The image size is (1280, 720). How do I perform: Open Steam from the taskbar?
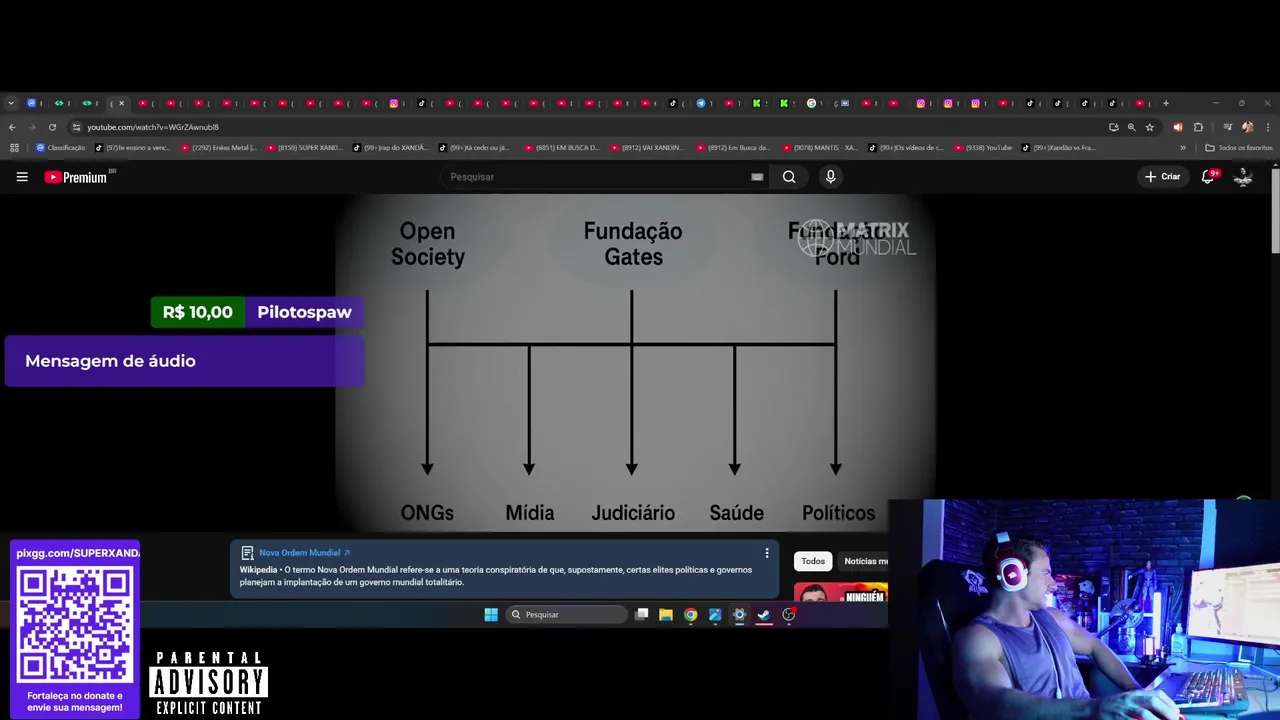pyautogui.click(x=764, y=615)
